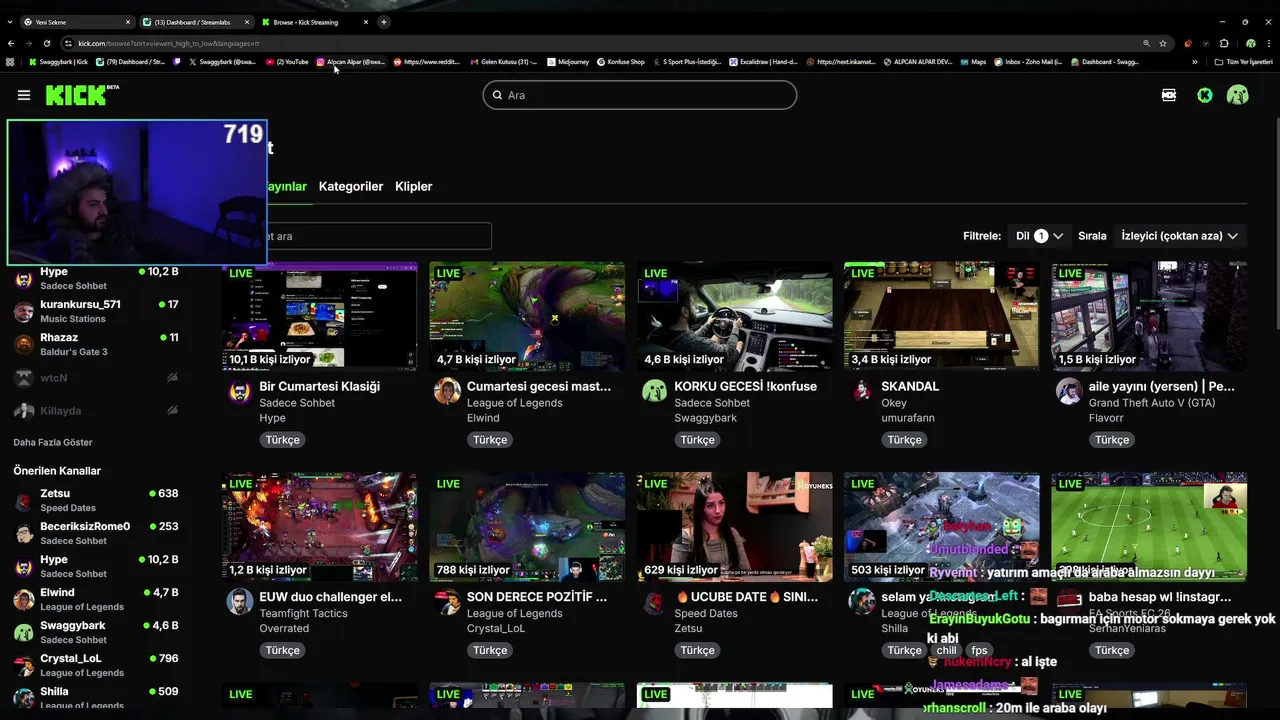Open UCUBE DATE stream thumbnail

(x=735, y=527)
